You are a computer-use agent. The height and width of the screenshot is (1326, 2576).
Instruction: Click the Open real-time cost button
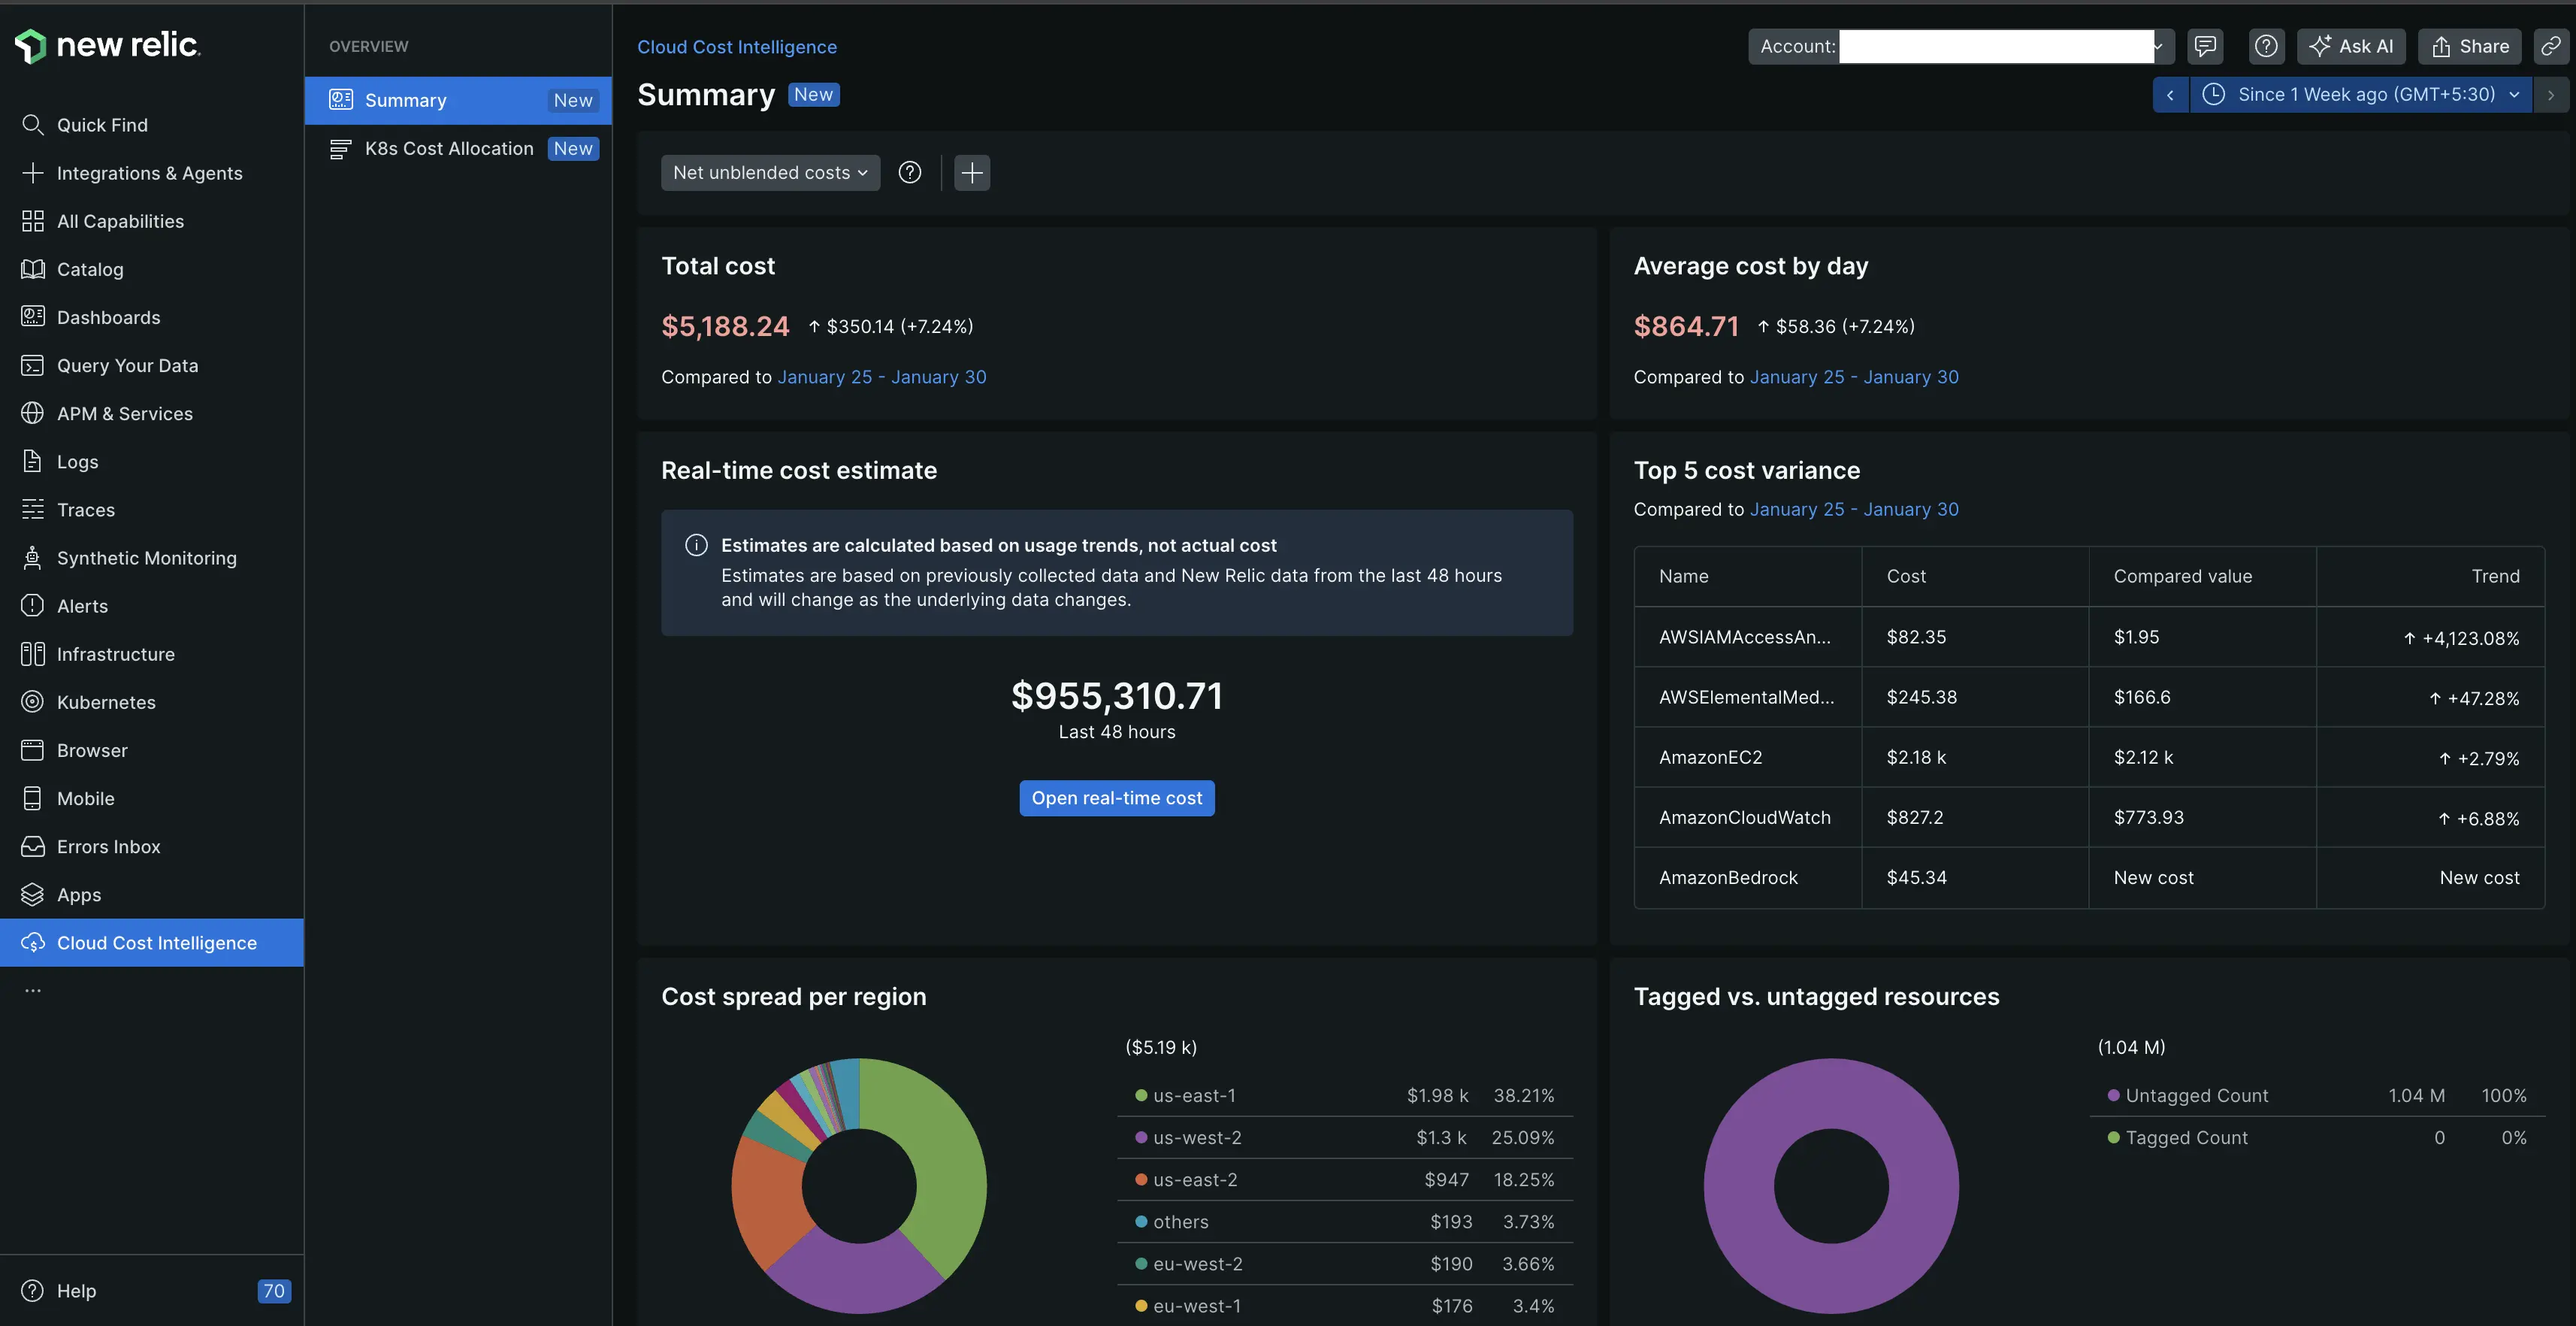pyautogui.click(x=1116, y=797)
